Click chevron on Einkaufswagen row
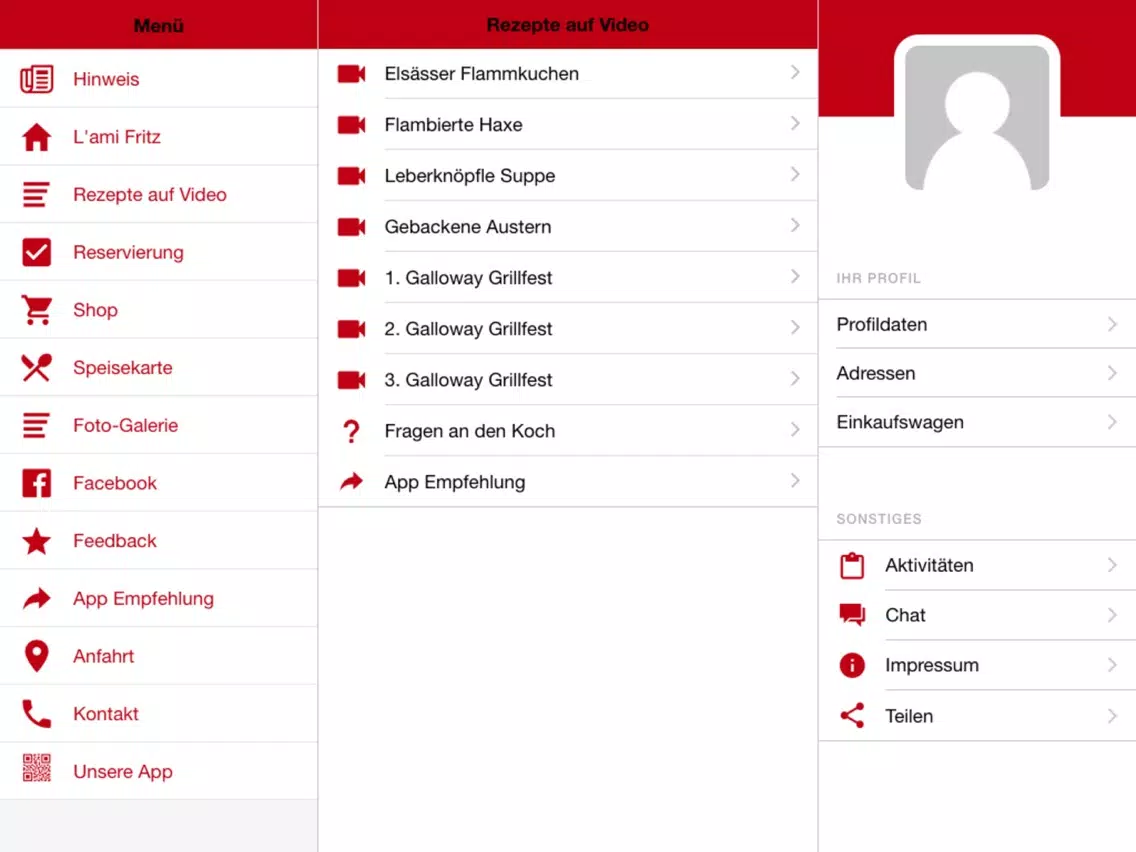 [x=1112, y=422]
